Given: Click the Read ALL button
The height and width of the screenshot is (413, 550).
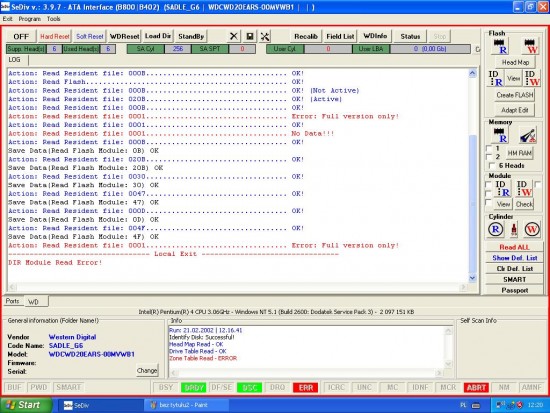Looking at the screenshot, I should (x=514, y=247).
